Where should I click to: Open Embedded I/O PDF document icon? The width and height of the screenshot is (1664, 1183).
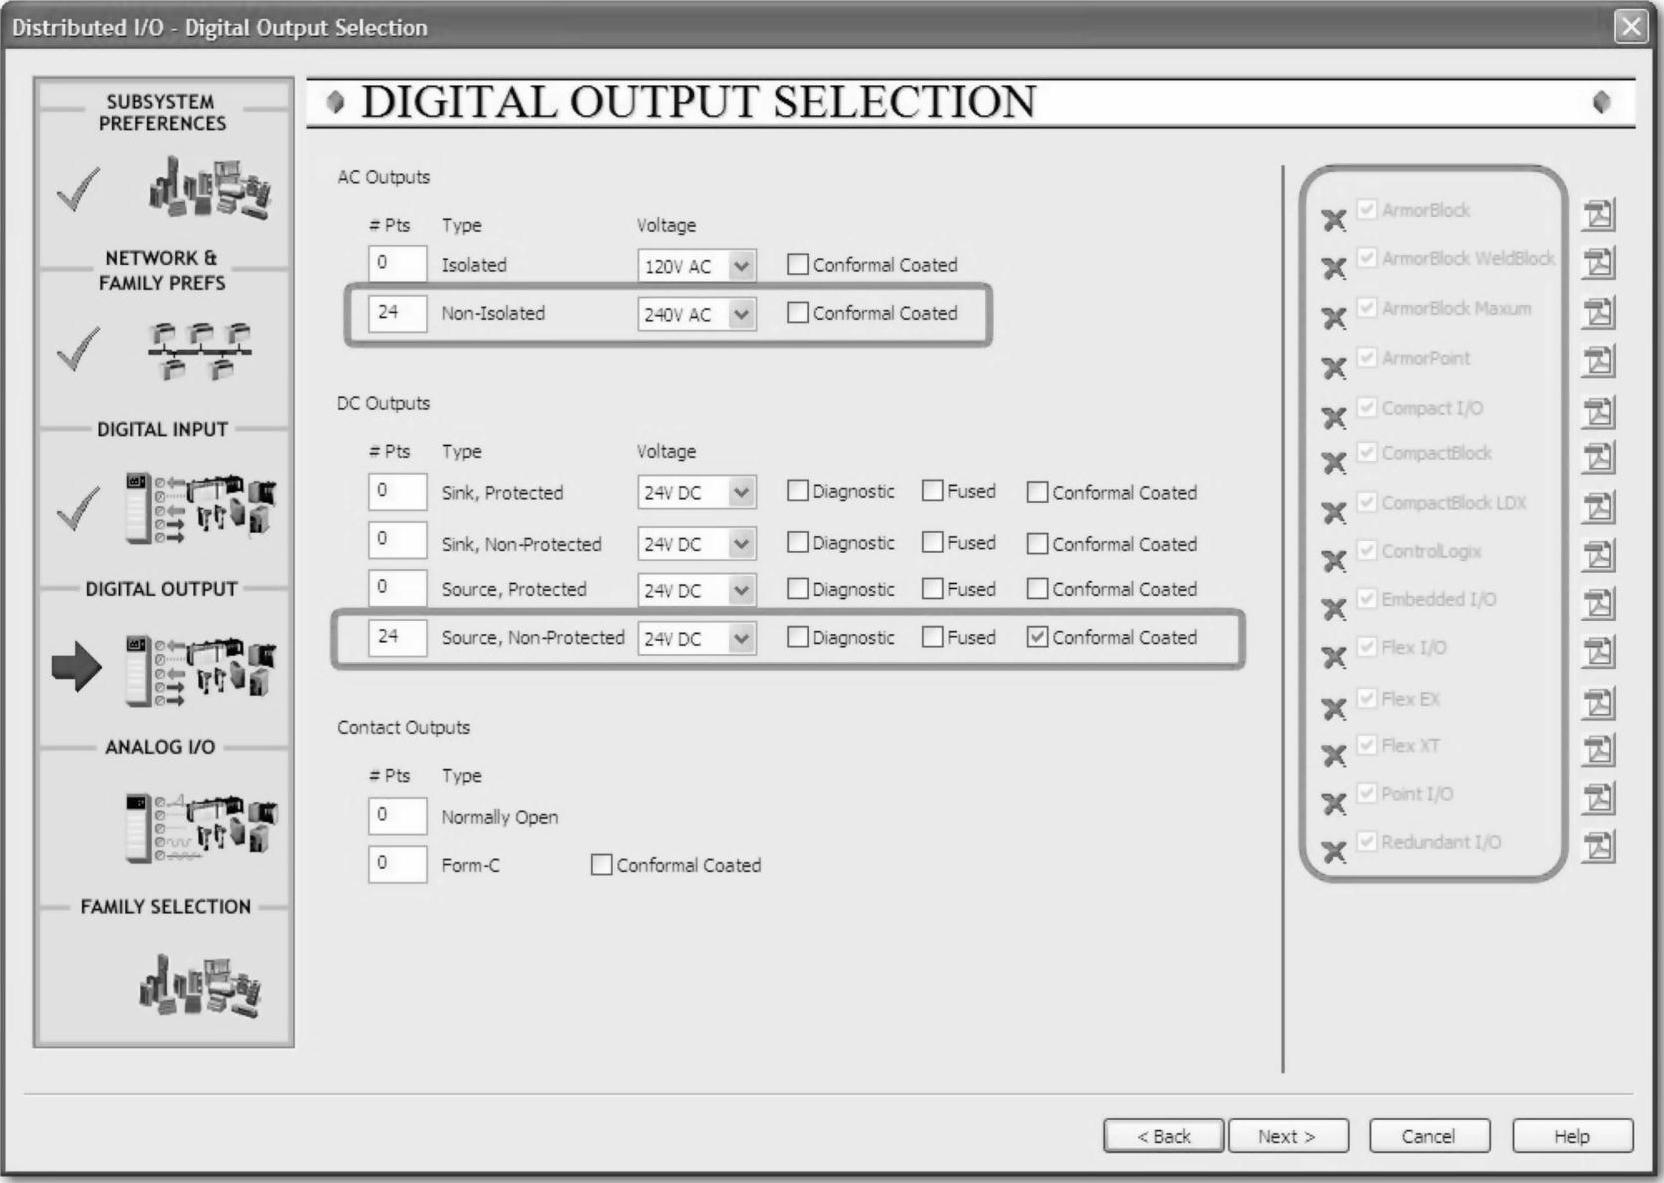(1598, 603)
